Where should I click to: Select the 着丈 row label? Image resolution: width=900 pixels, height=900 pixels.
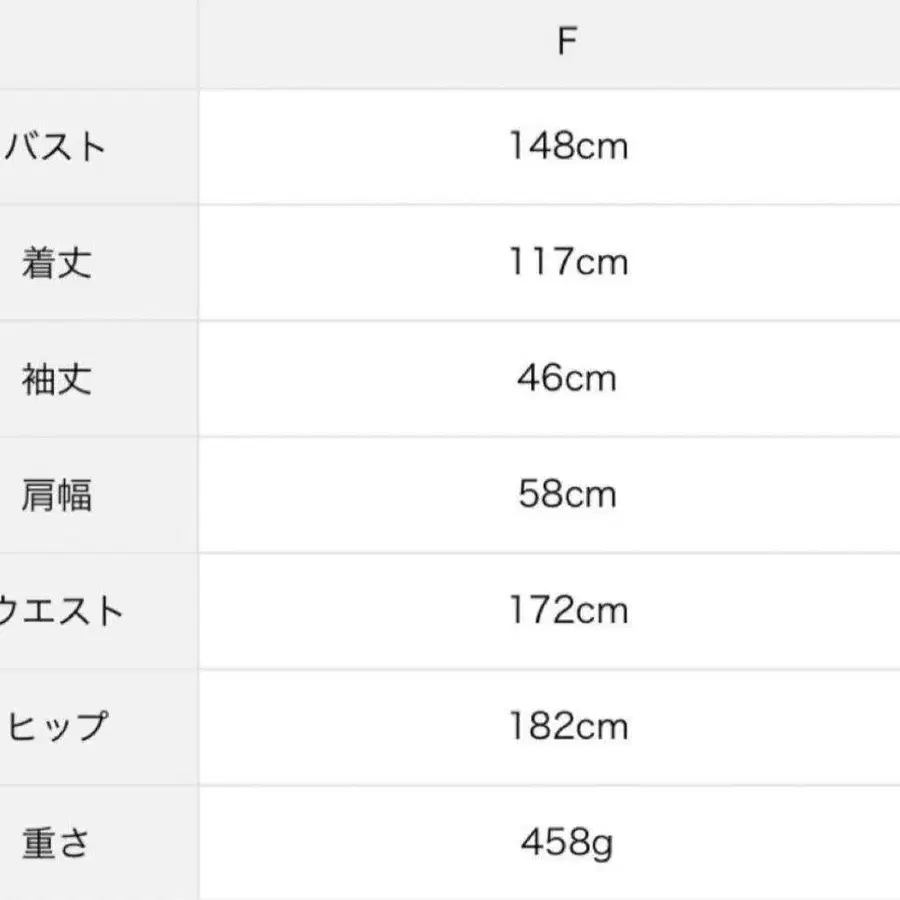[58, 263]
